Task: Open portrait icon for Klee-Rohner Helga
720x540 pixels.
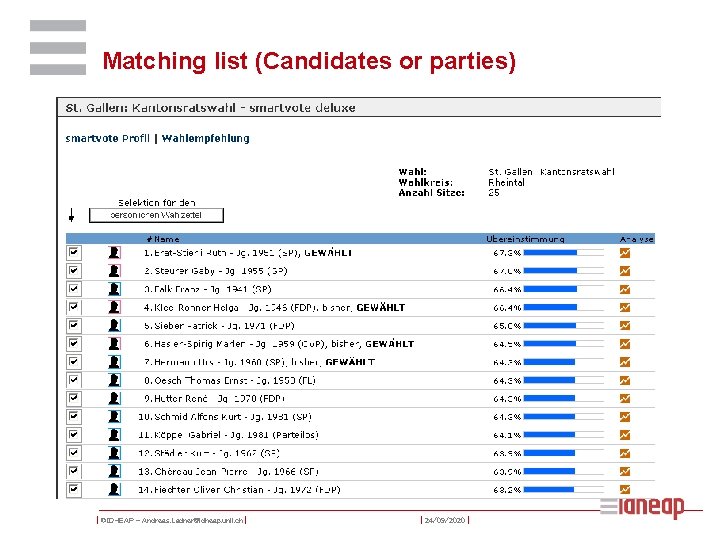Action: (114, 307)
